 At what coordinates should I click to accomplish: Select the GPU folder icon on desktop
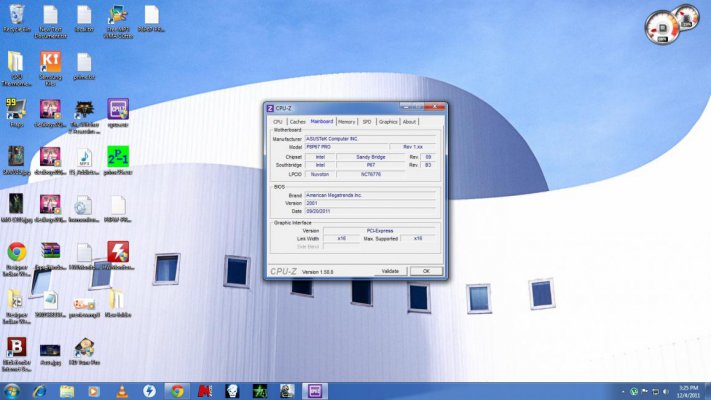click(16, 68)
